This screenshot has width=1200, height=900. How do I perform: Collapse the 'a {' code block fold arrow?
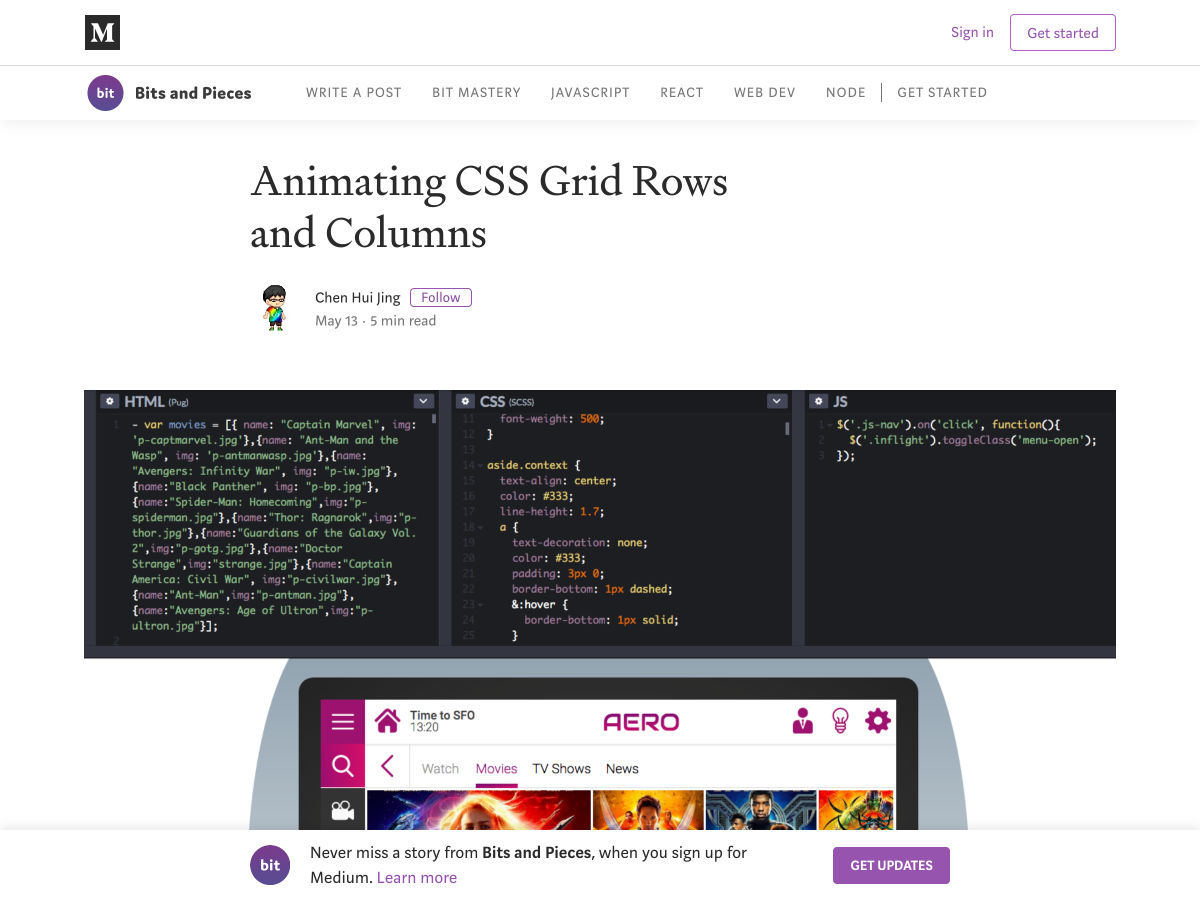tap(480, 527)
